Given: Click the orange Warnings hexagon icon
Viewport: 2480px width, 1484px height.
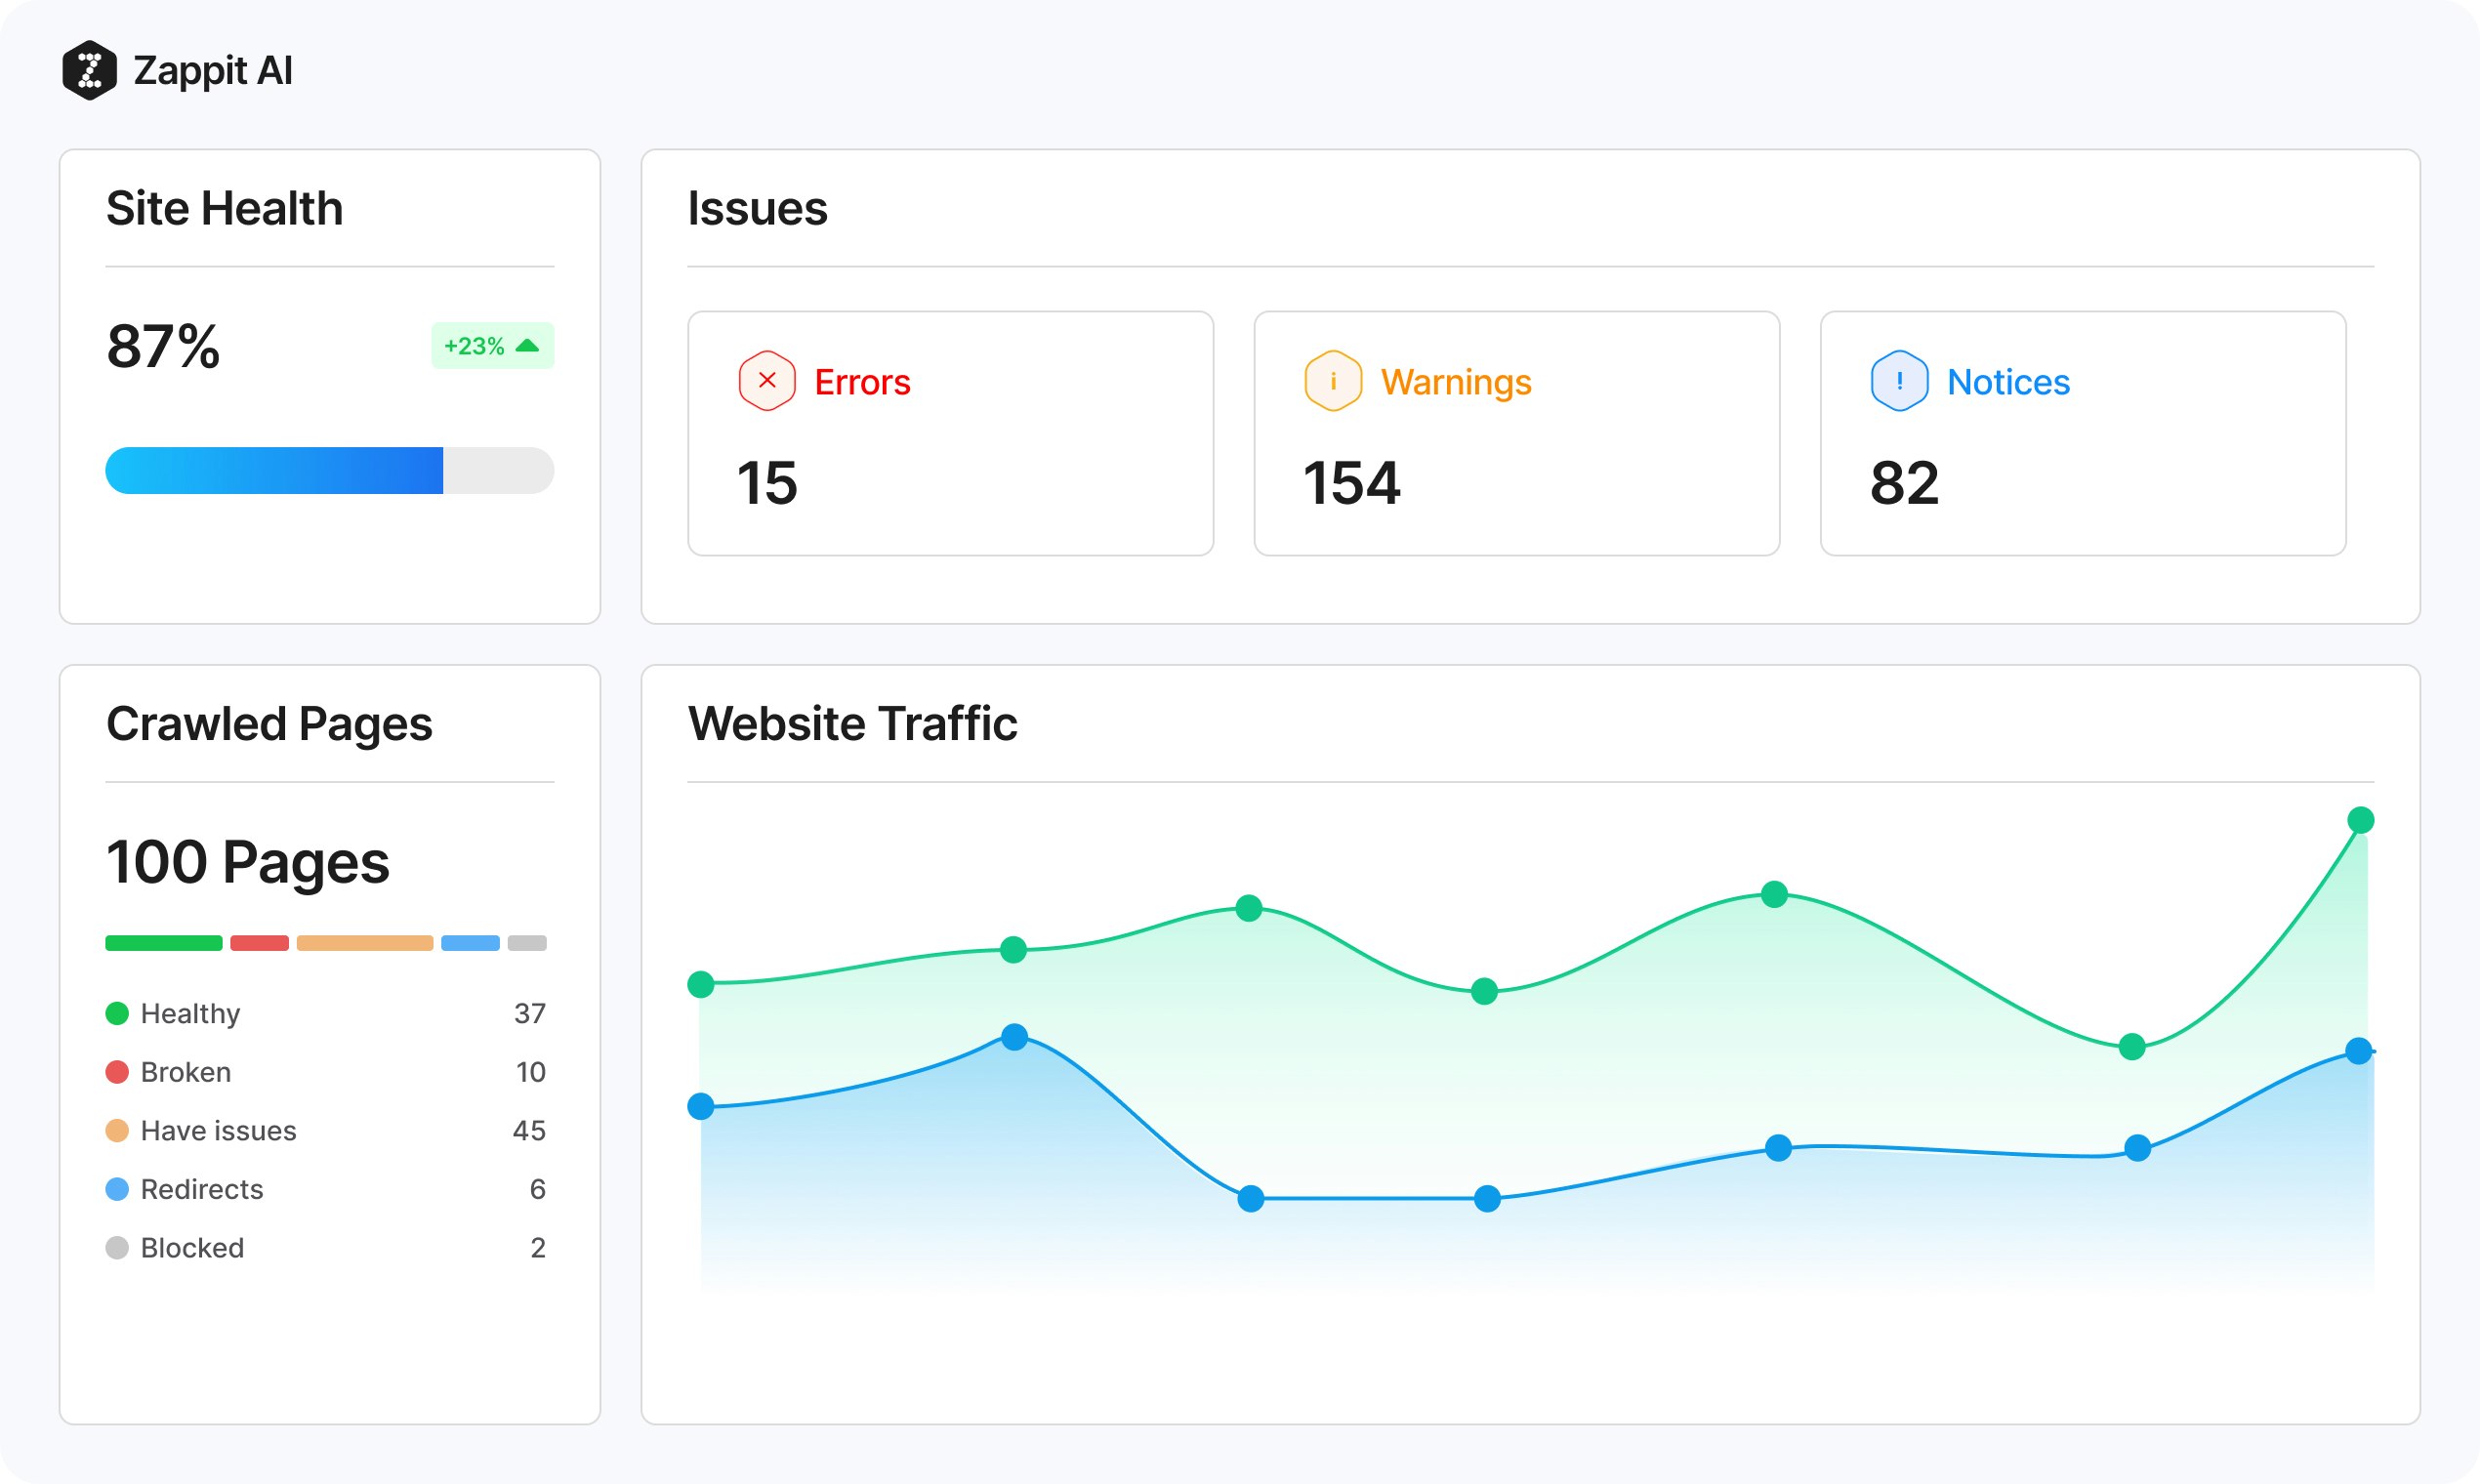Looking at the screenshot, I should tap(1333, 381).
